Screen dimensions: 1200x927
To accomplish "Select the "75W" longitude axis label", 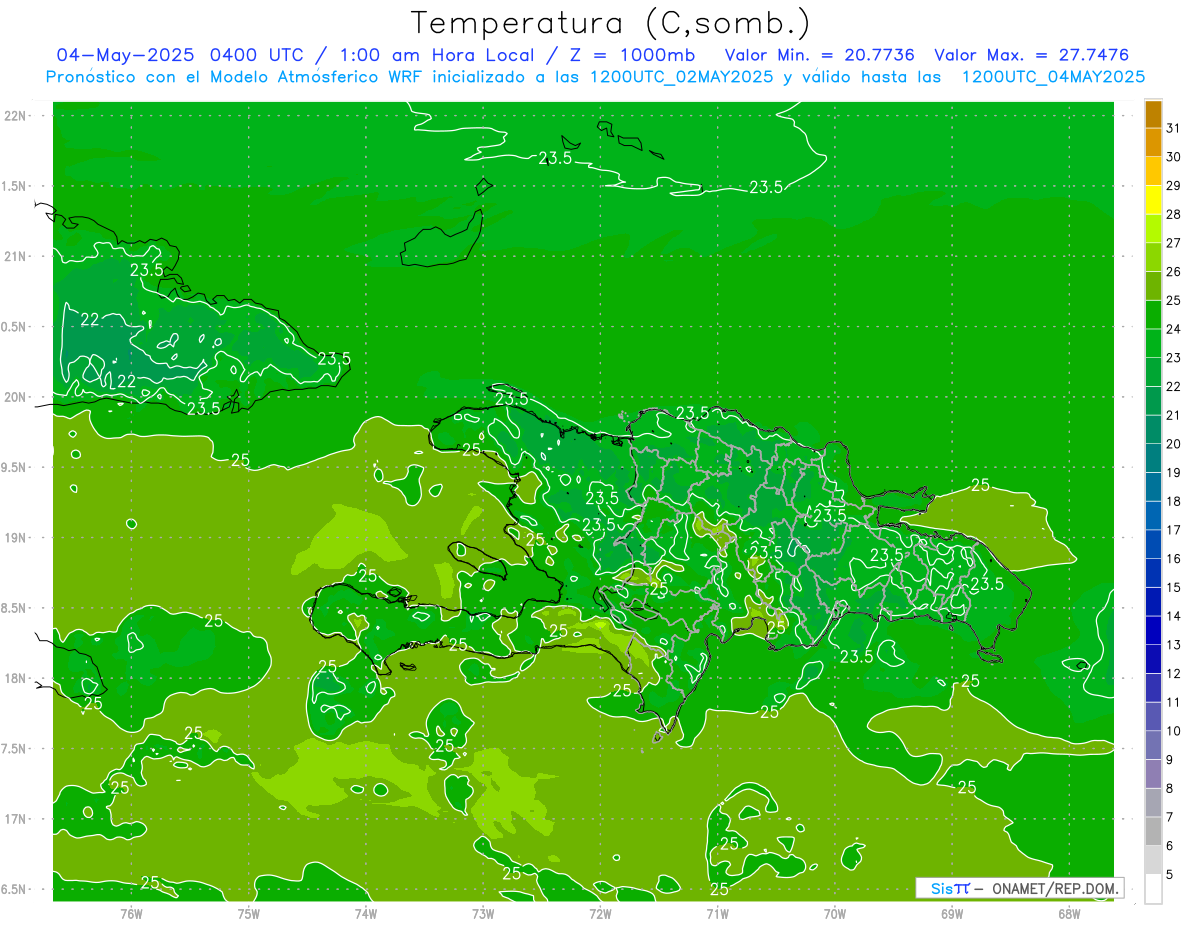I will 248,913.
